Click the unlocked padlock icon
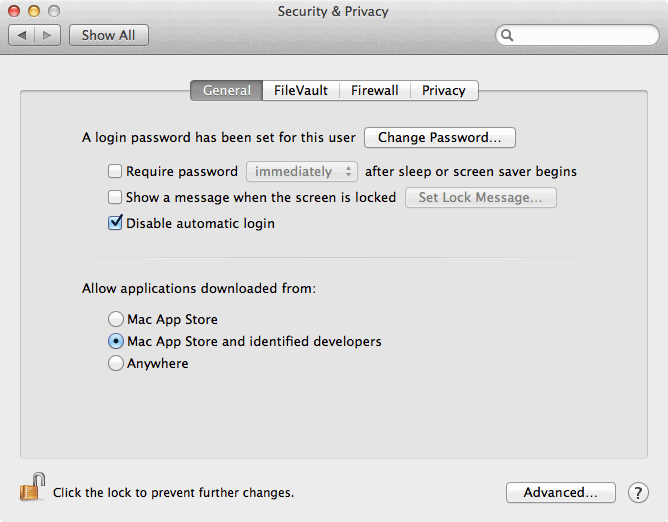Image resolution: width=668 pixels, height=522 pixels. pos(32,487)
